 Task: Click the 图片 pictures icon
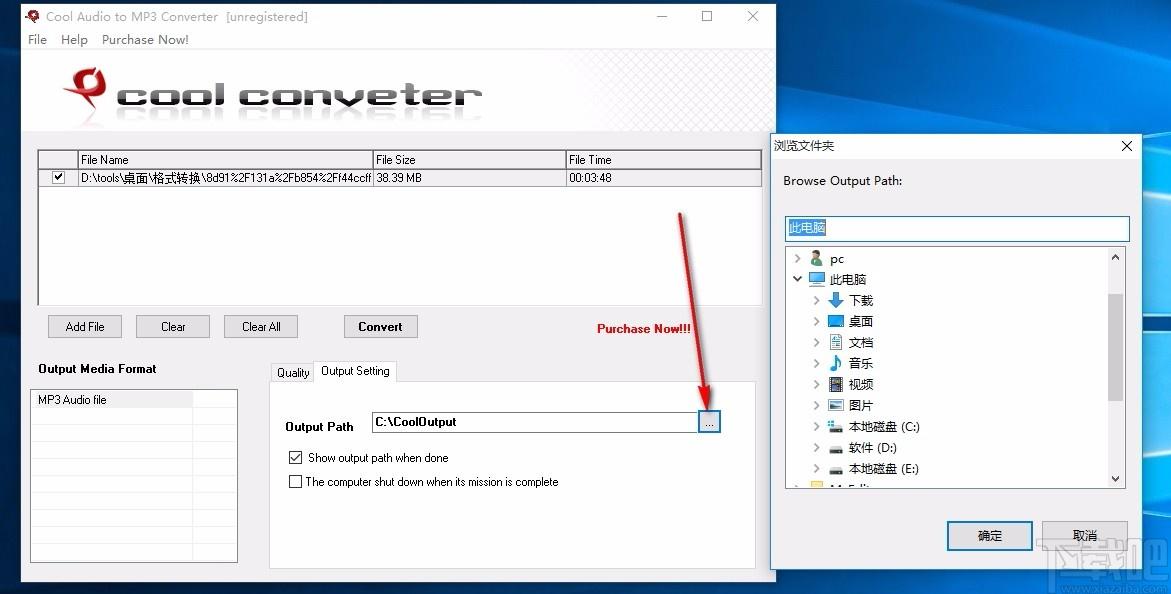click(836, 405)
